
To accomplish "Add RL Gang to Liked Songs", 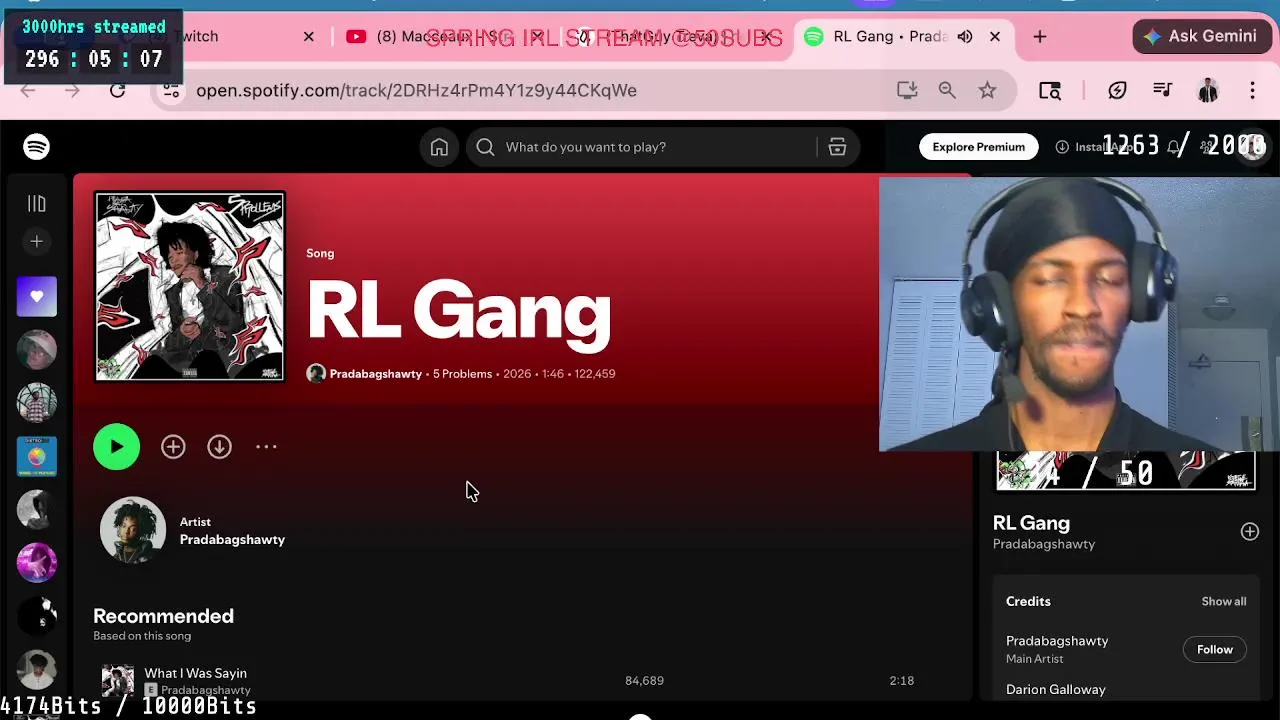I will pyautogui.click(x=173, y=447).
